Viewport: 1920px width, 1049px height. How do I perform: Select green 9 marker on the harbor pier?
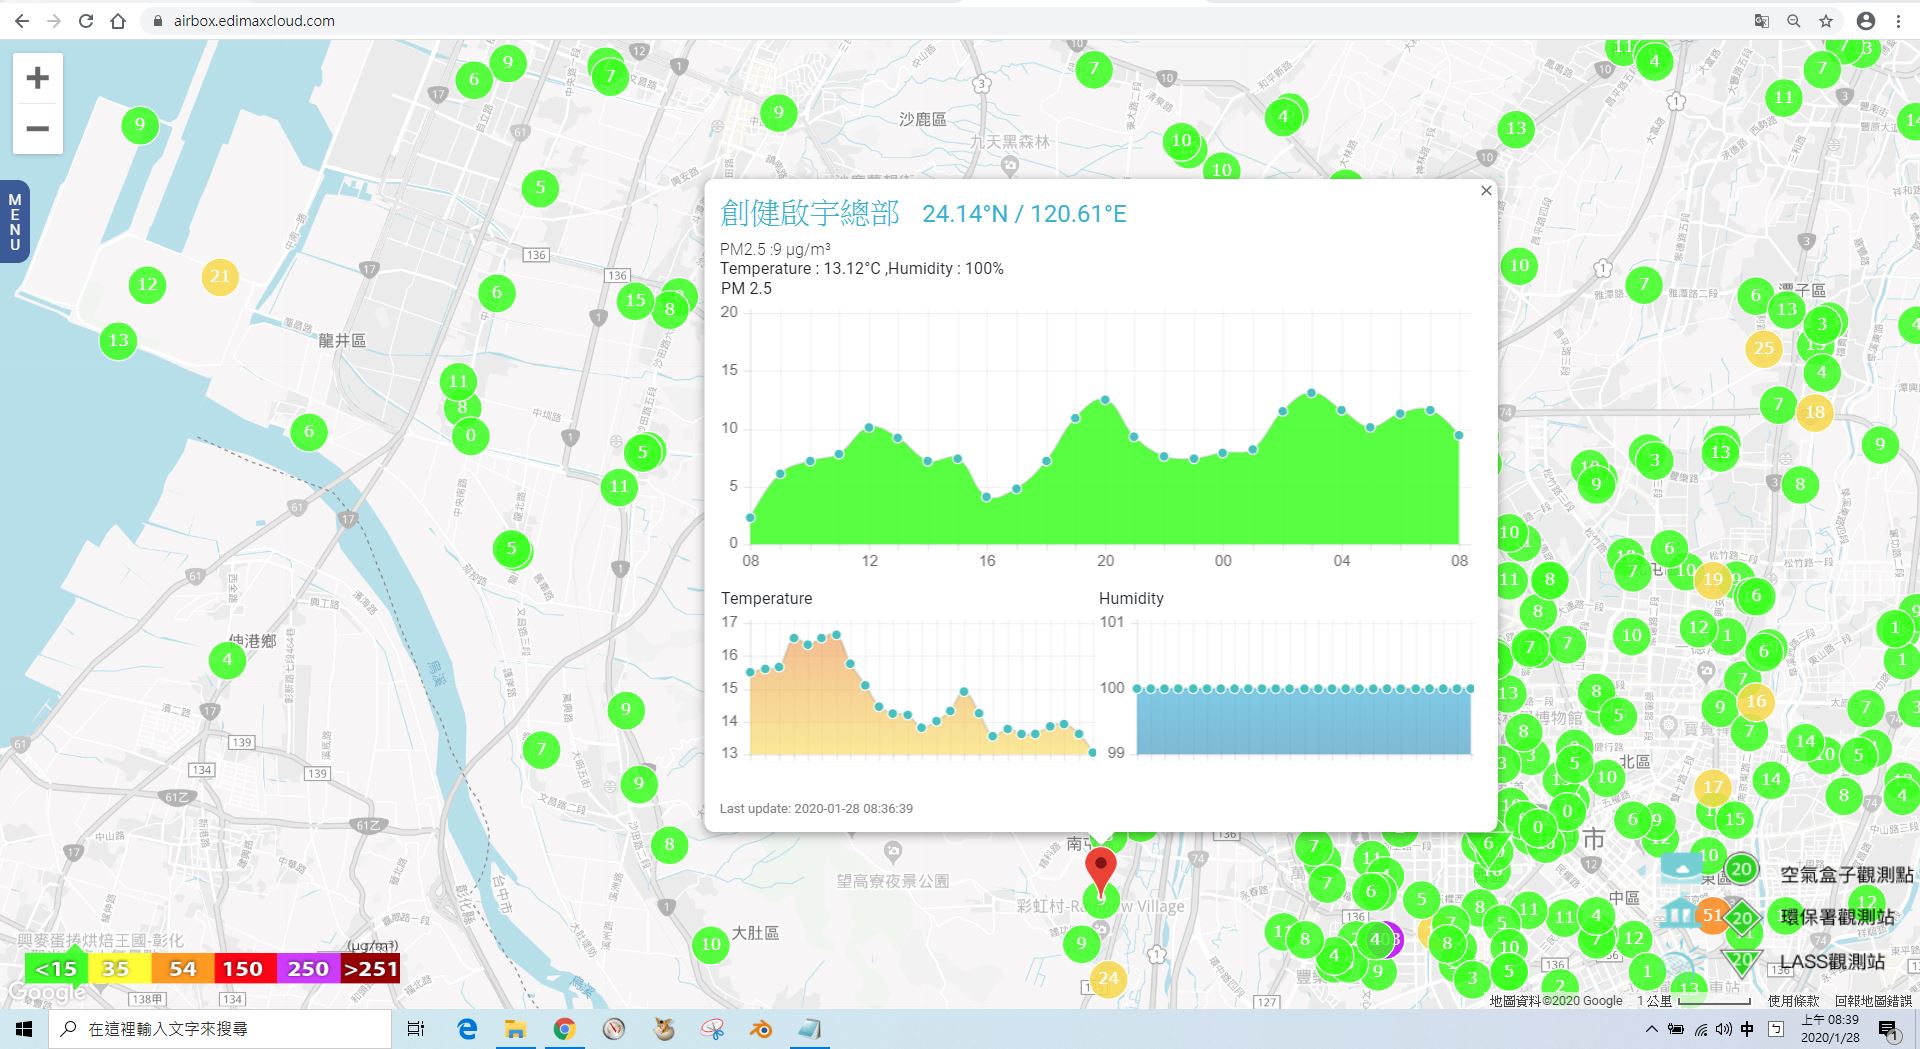(x=140, y=125)
